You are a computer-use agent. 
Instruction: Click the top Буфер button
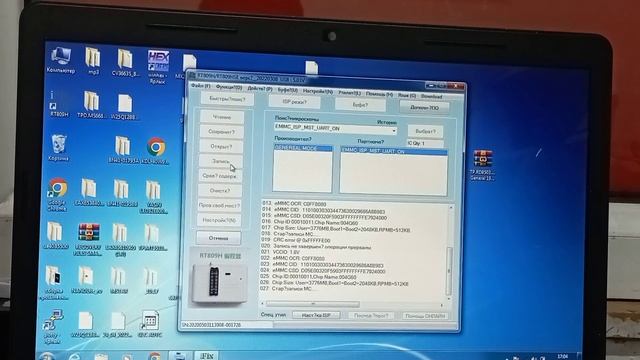click(x=360, y=104)
